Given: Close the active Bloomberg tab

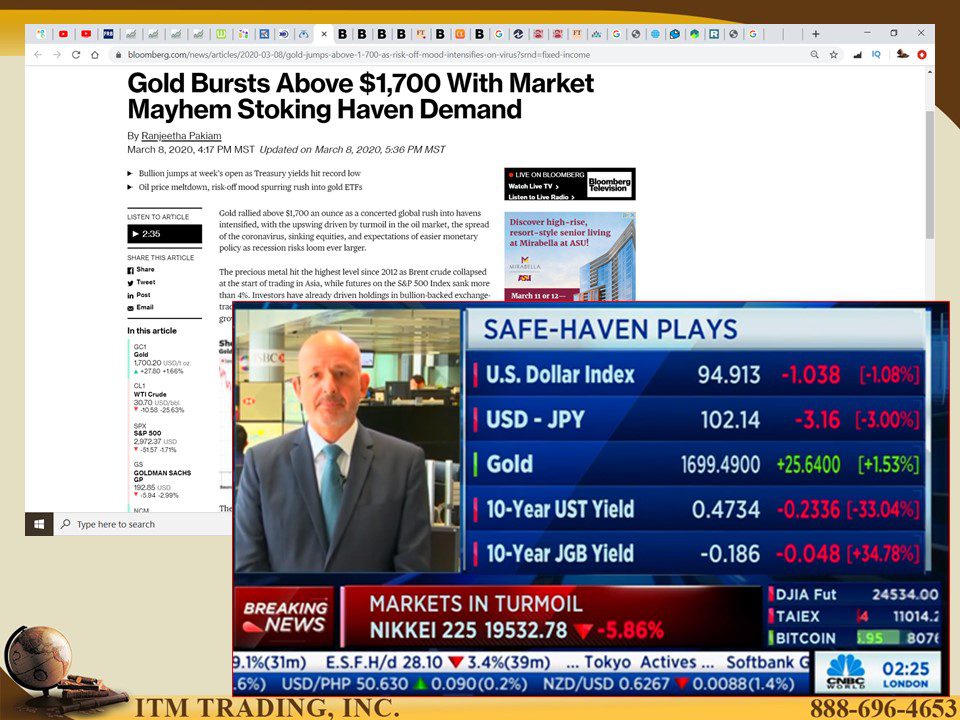Looking at the screenshot, I should click(x=324, y=34).
